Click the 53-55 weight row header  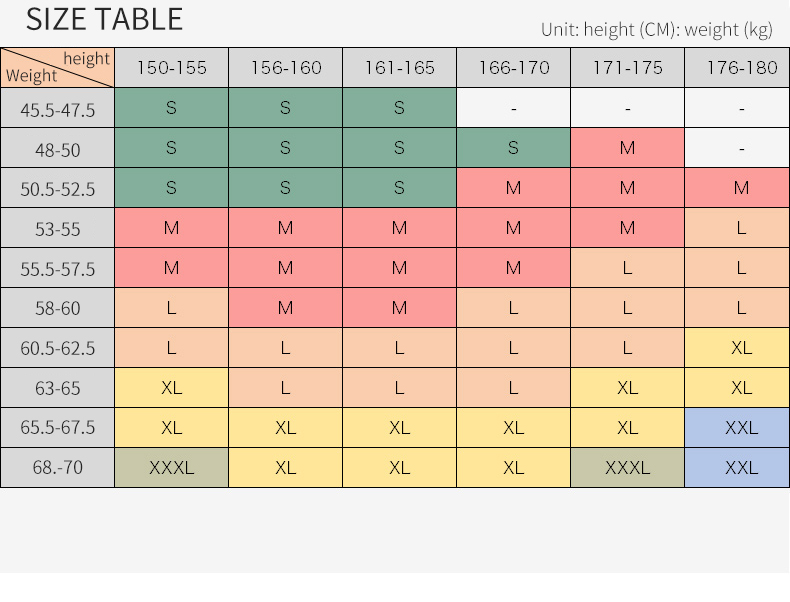[57, 229]
